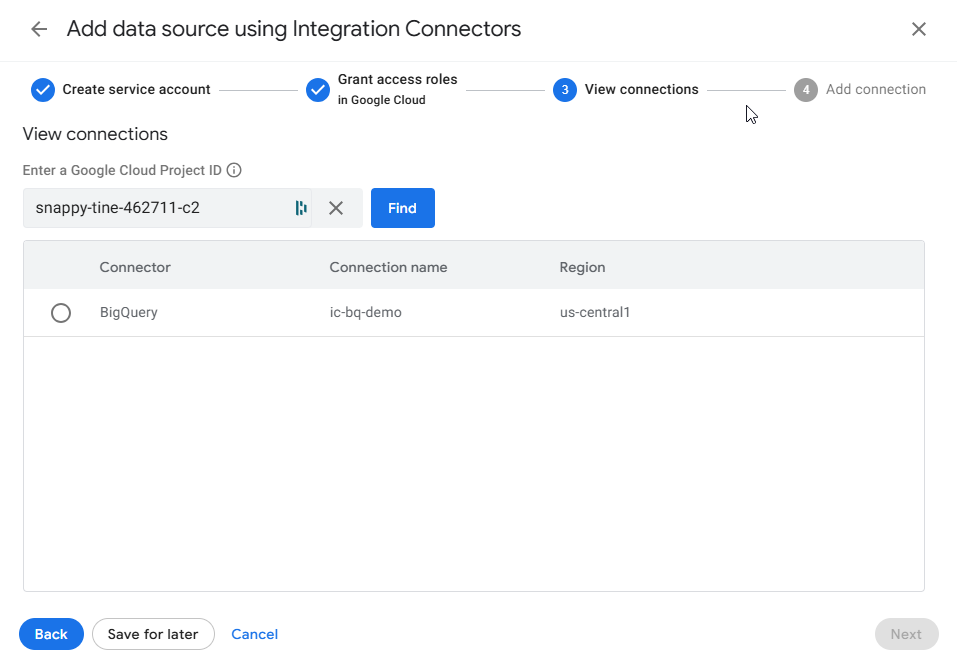Select the BigQuery connection radio button
This screenshot has width=957, height=667.
[x=61, y=312]
